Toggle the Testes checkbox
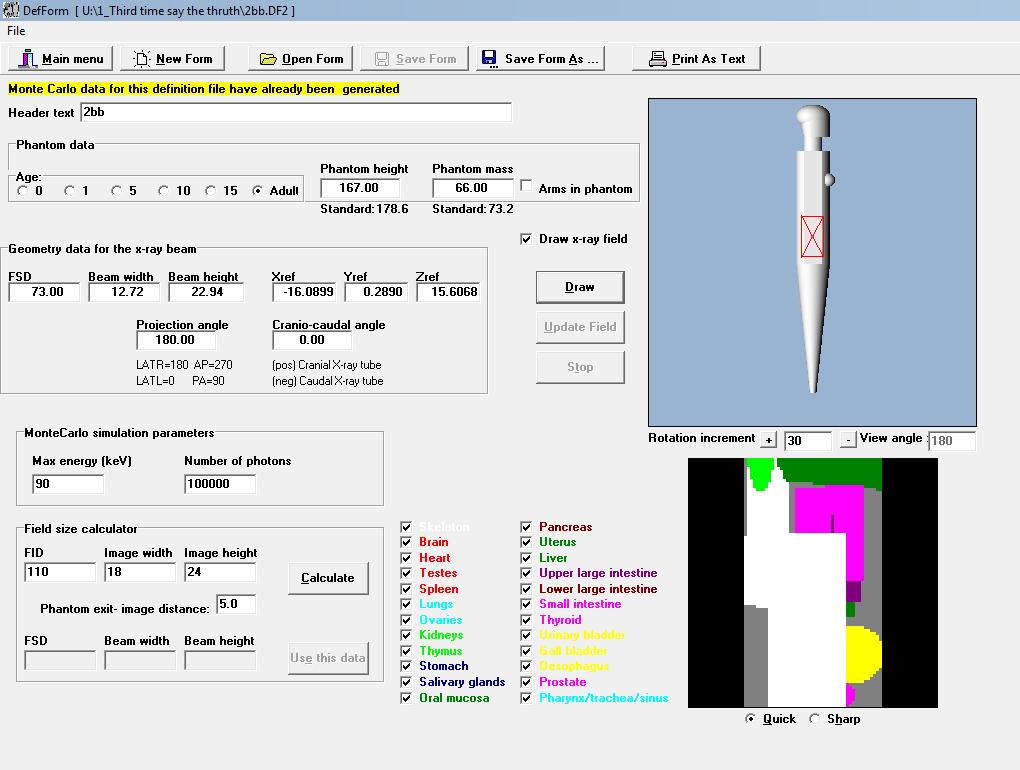 (x=406, y=573)
